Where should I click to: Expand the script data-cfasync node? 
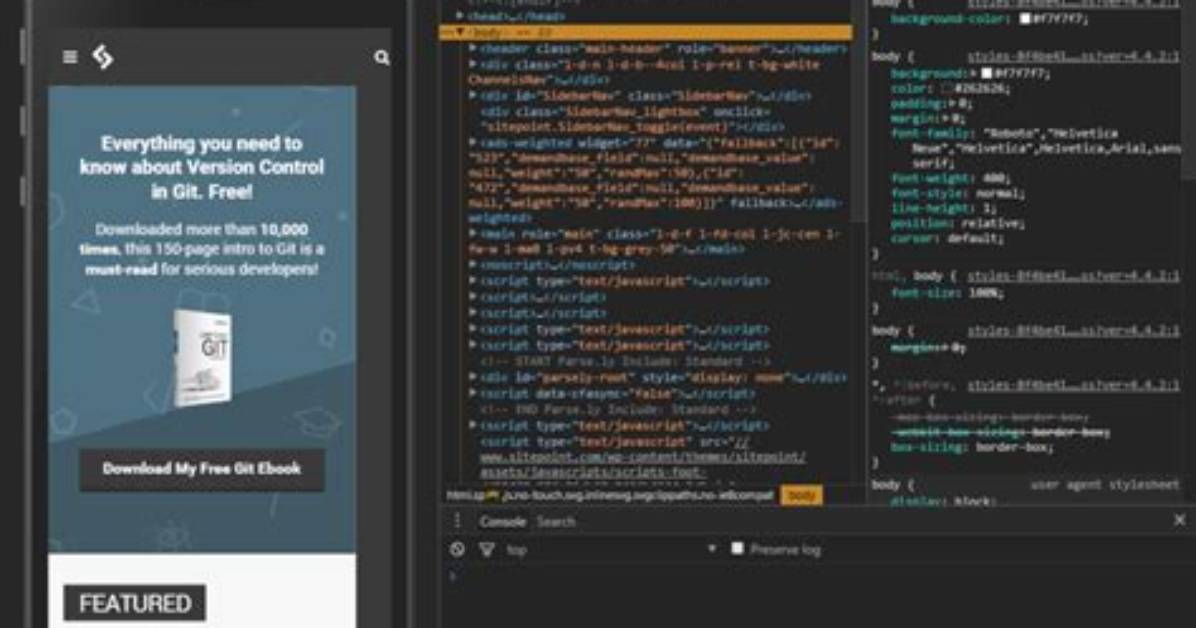tap(473, 394)
